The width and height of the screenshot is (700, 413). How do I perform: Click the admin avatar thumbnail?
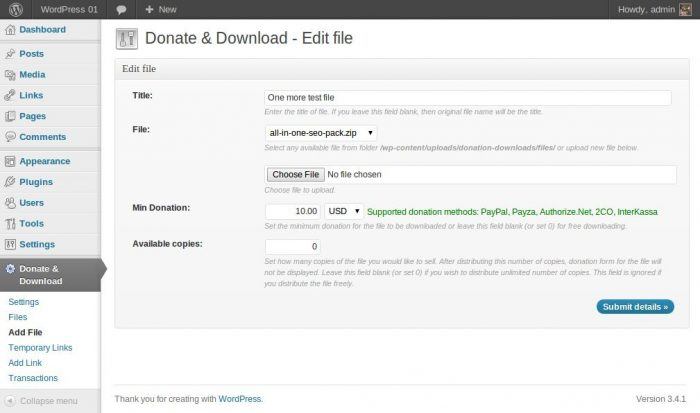point(685,9)
